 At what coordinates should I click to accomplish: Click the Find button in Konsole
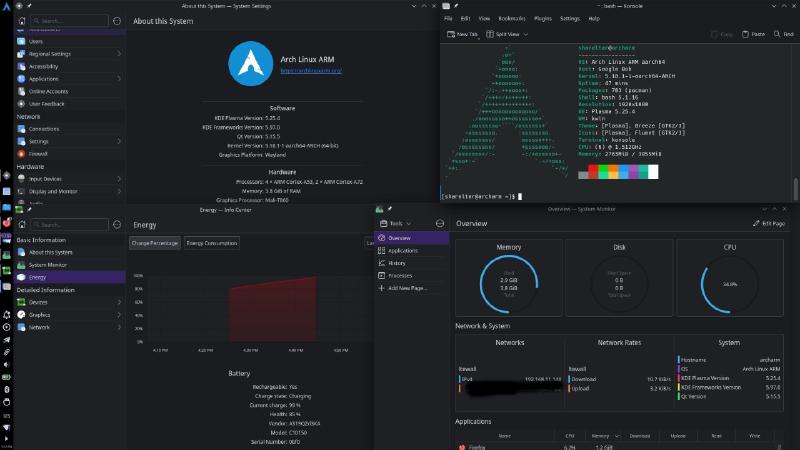pos(784,34)
